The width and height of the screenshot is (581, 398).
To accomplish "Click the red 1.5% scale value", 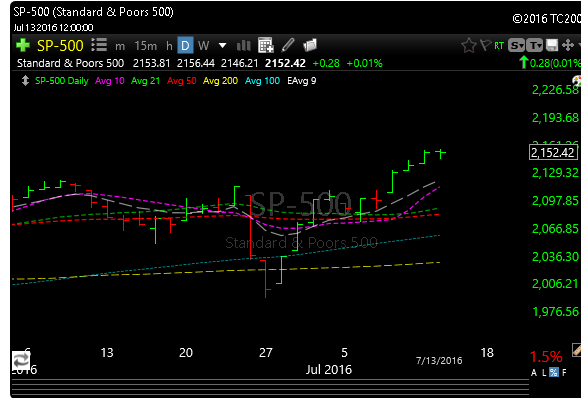I will click(x=546, y=357).
